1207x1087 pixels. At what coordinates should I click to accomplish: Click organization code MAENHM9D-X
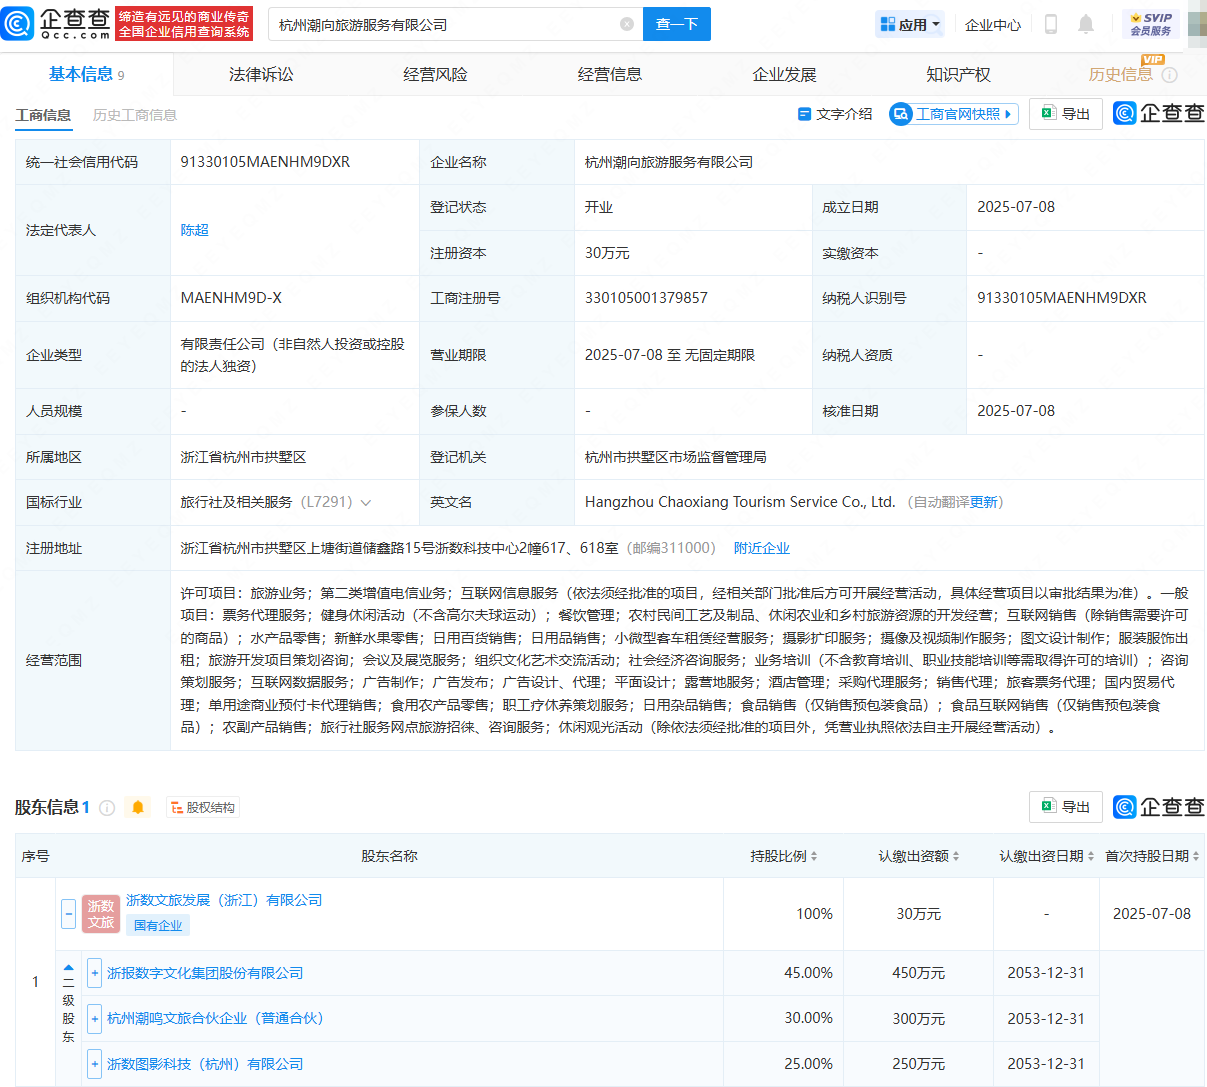(x=231, y=298)
